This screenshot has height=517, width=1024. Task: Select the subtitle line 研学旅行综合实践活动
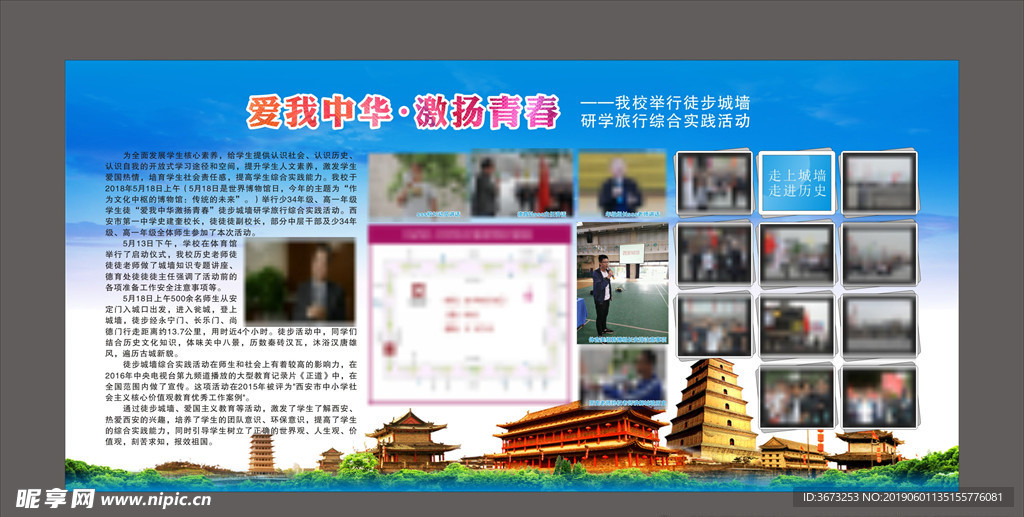tap(665, 121)
